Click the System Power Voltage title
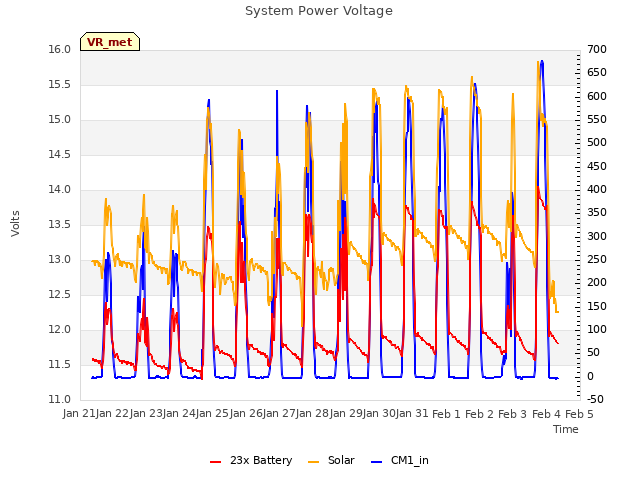This screenshot has height=480, width=640. tap(319, 11)
